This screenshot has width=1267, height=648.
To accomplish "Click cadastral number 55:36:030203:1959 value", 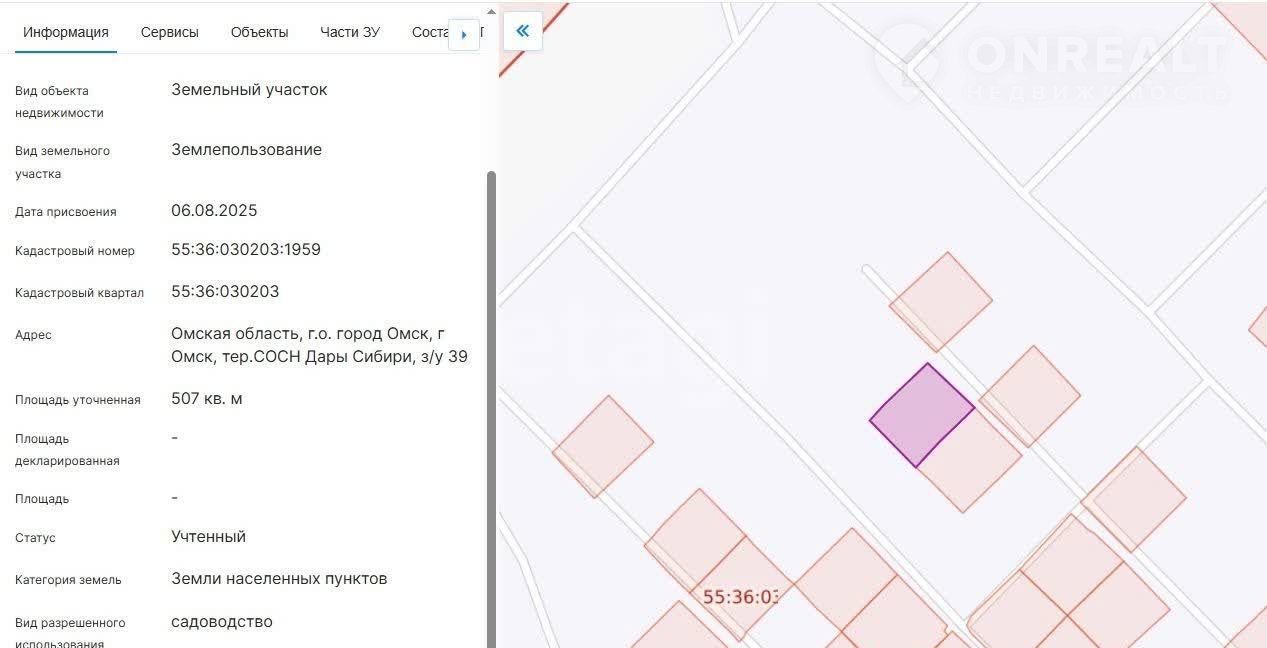I will [x=246, y=250].
